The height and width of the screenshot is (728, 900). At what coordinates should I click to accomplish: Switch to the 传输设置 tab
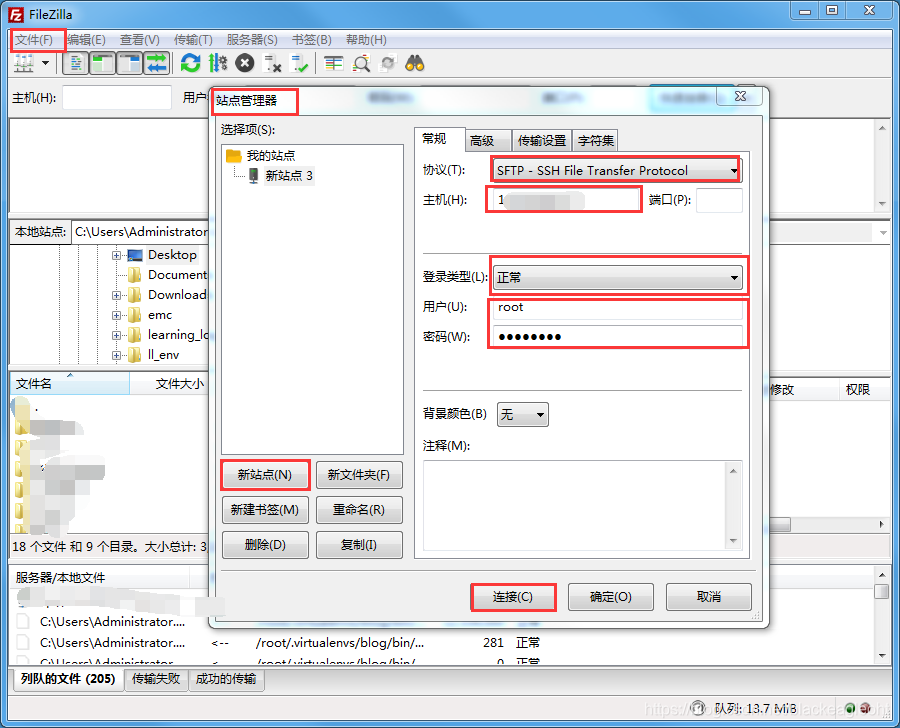coord(542,141)
